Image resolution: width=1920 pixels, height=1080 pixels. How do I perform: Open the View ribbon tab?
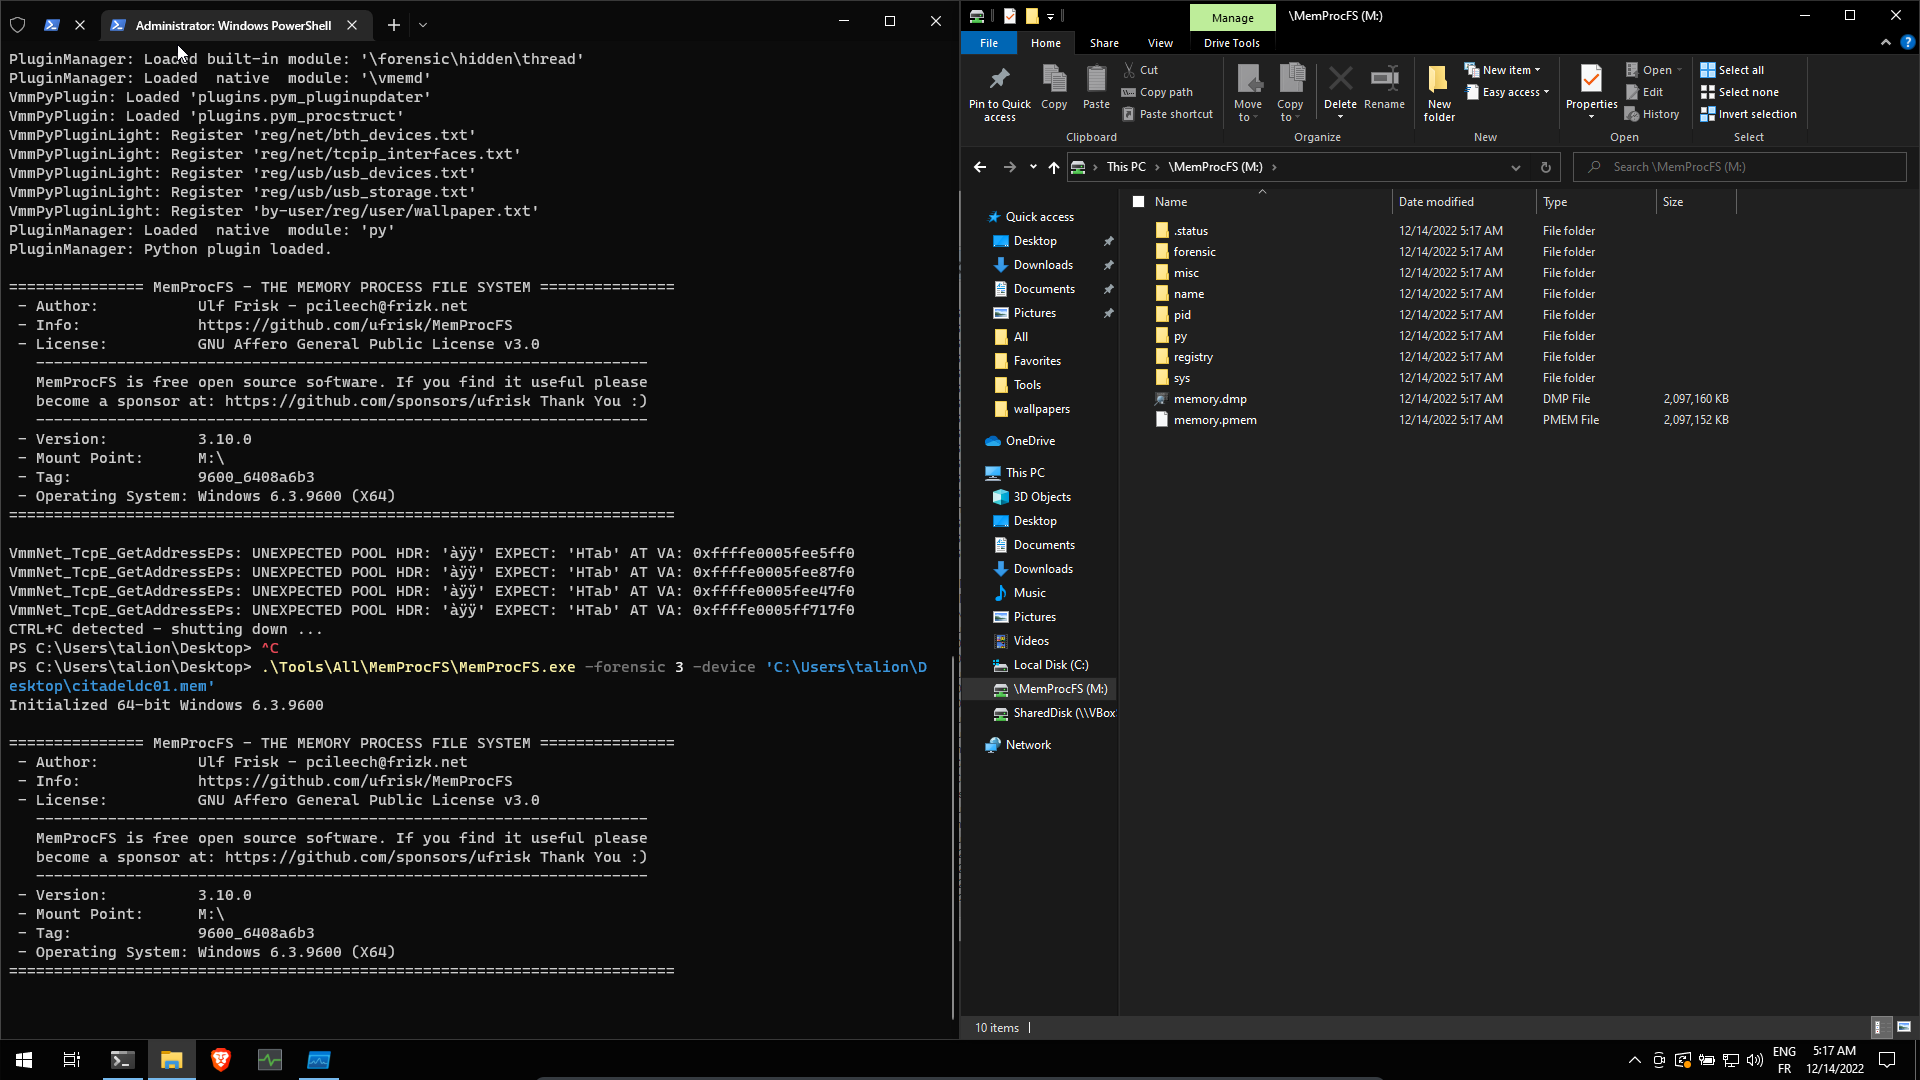[x=1160, y=43]
